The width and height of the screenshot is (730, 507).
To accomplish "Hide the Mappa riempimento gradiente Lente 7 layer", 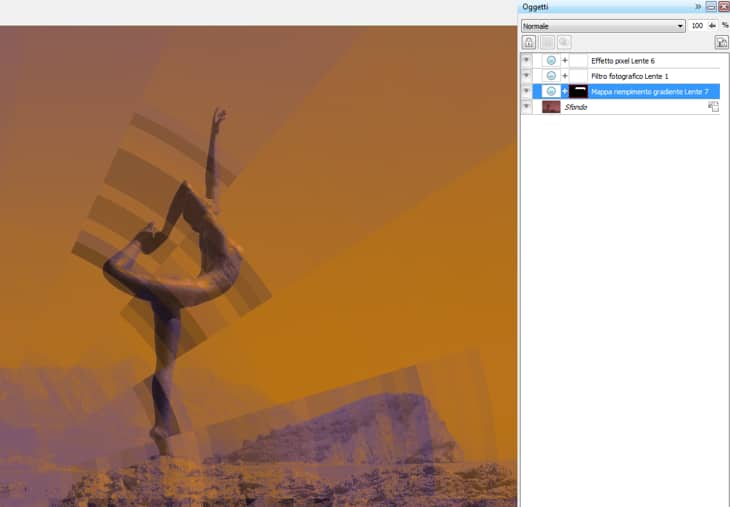I will click(527, 91).
